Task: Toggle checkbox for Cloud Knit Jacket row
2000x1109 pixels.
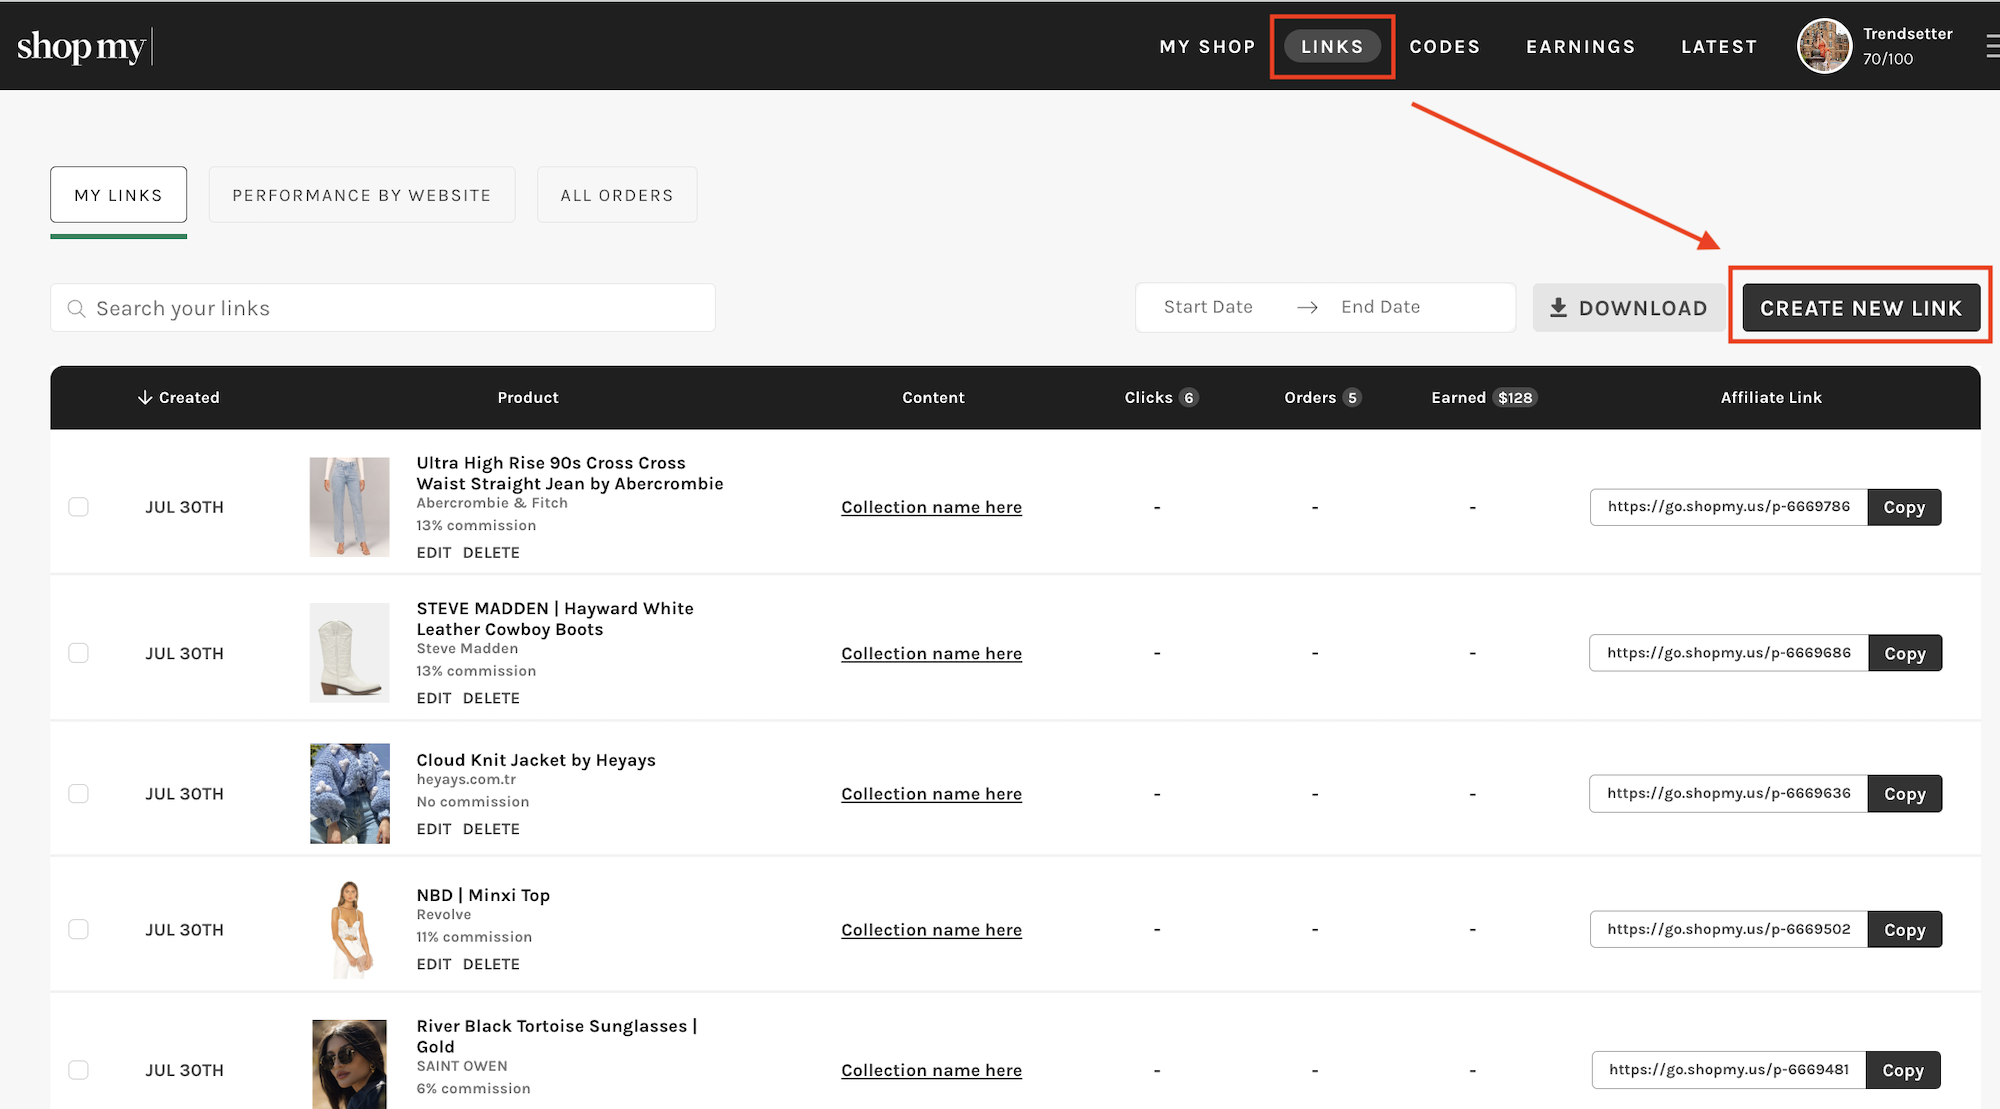Action: (x=78, y=792)
